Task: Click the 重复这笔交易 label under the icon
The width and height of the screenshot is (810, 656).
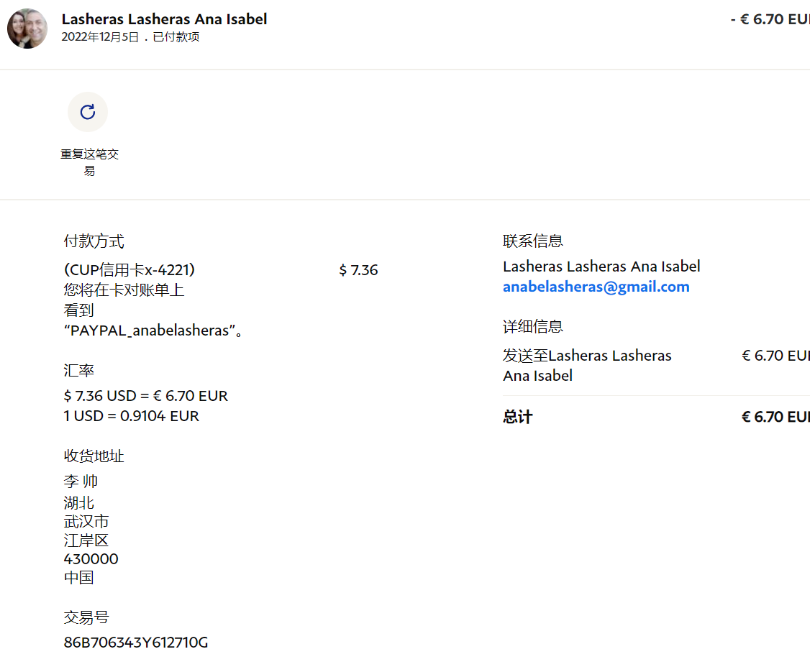Action: coord(89,162)
